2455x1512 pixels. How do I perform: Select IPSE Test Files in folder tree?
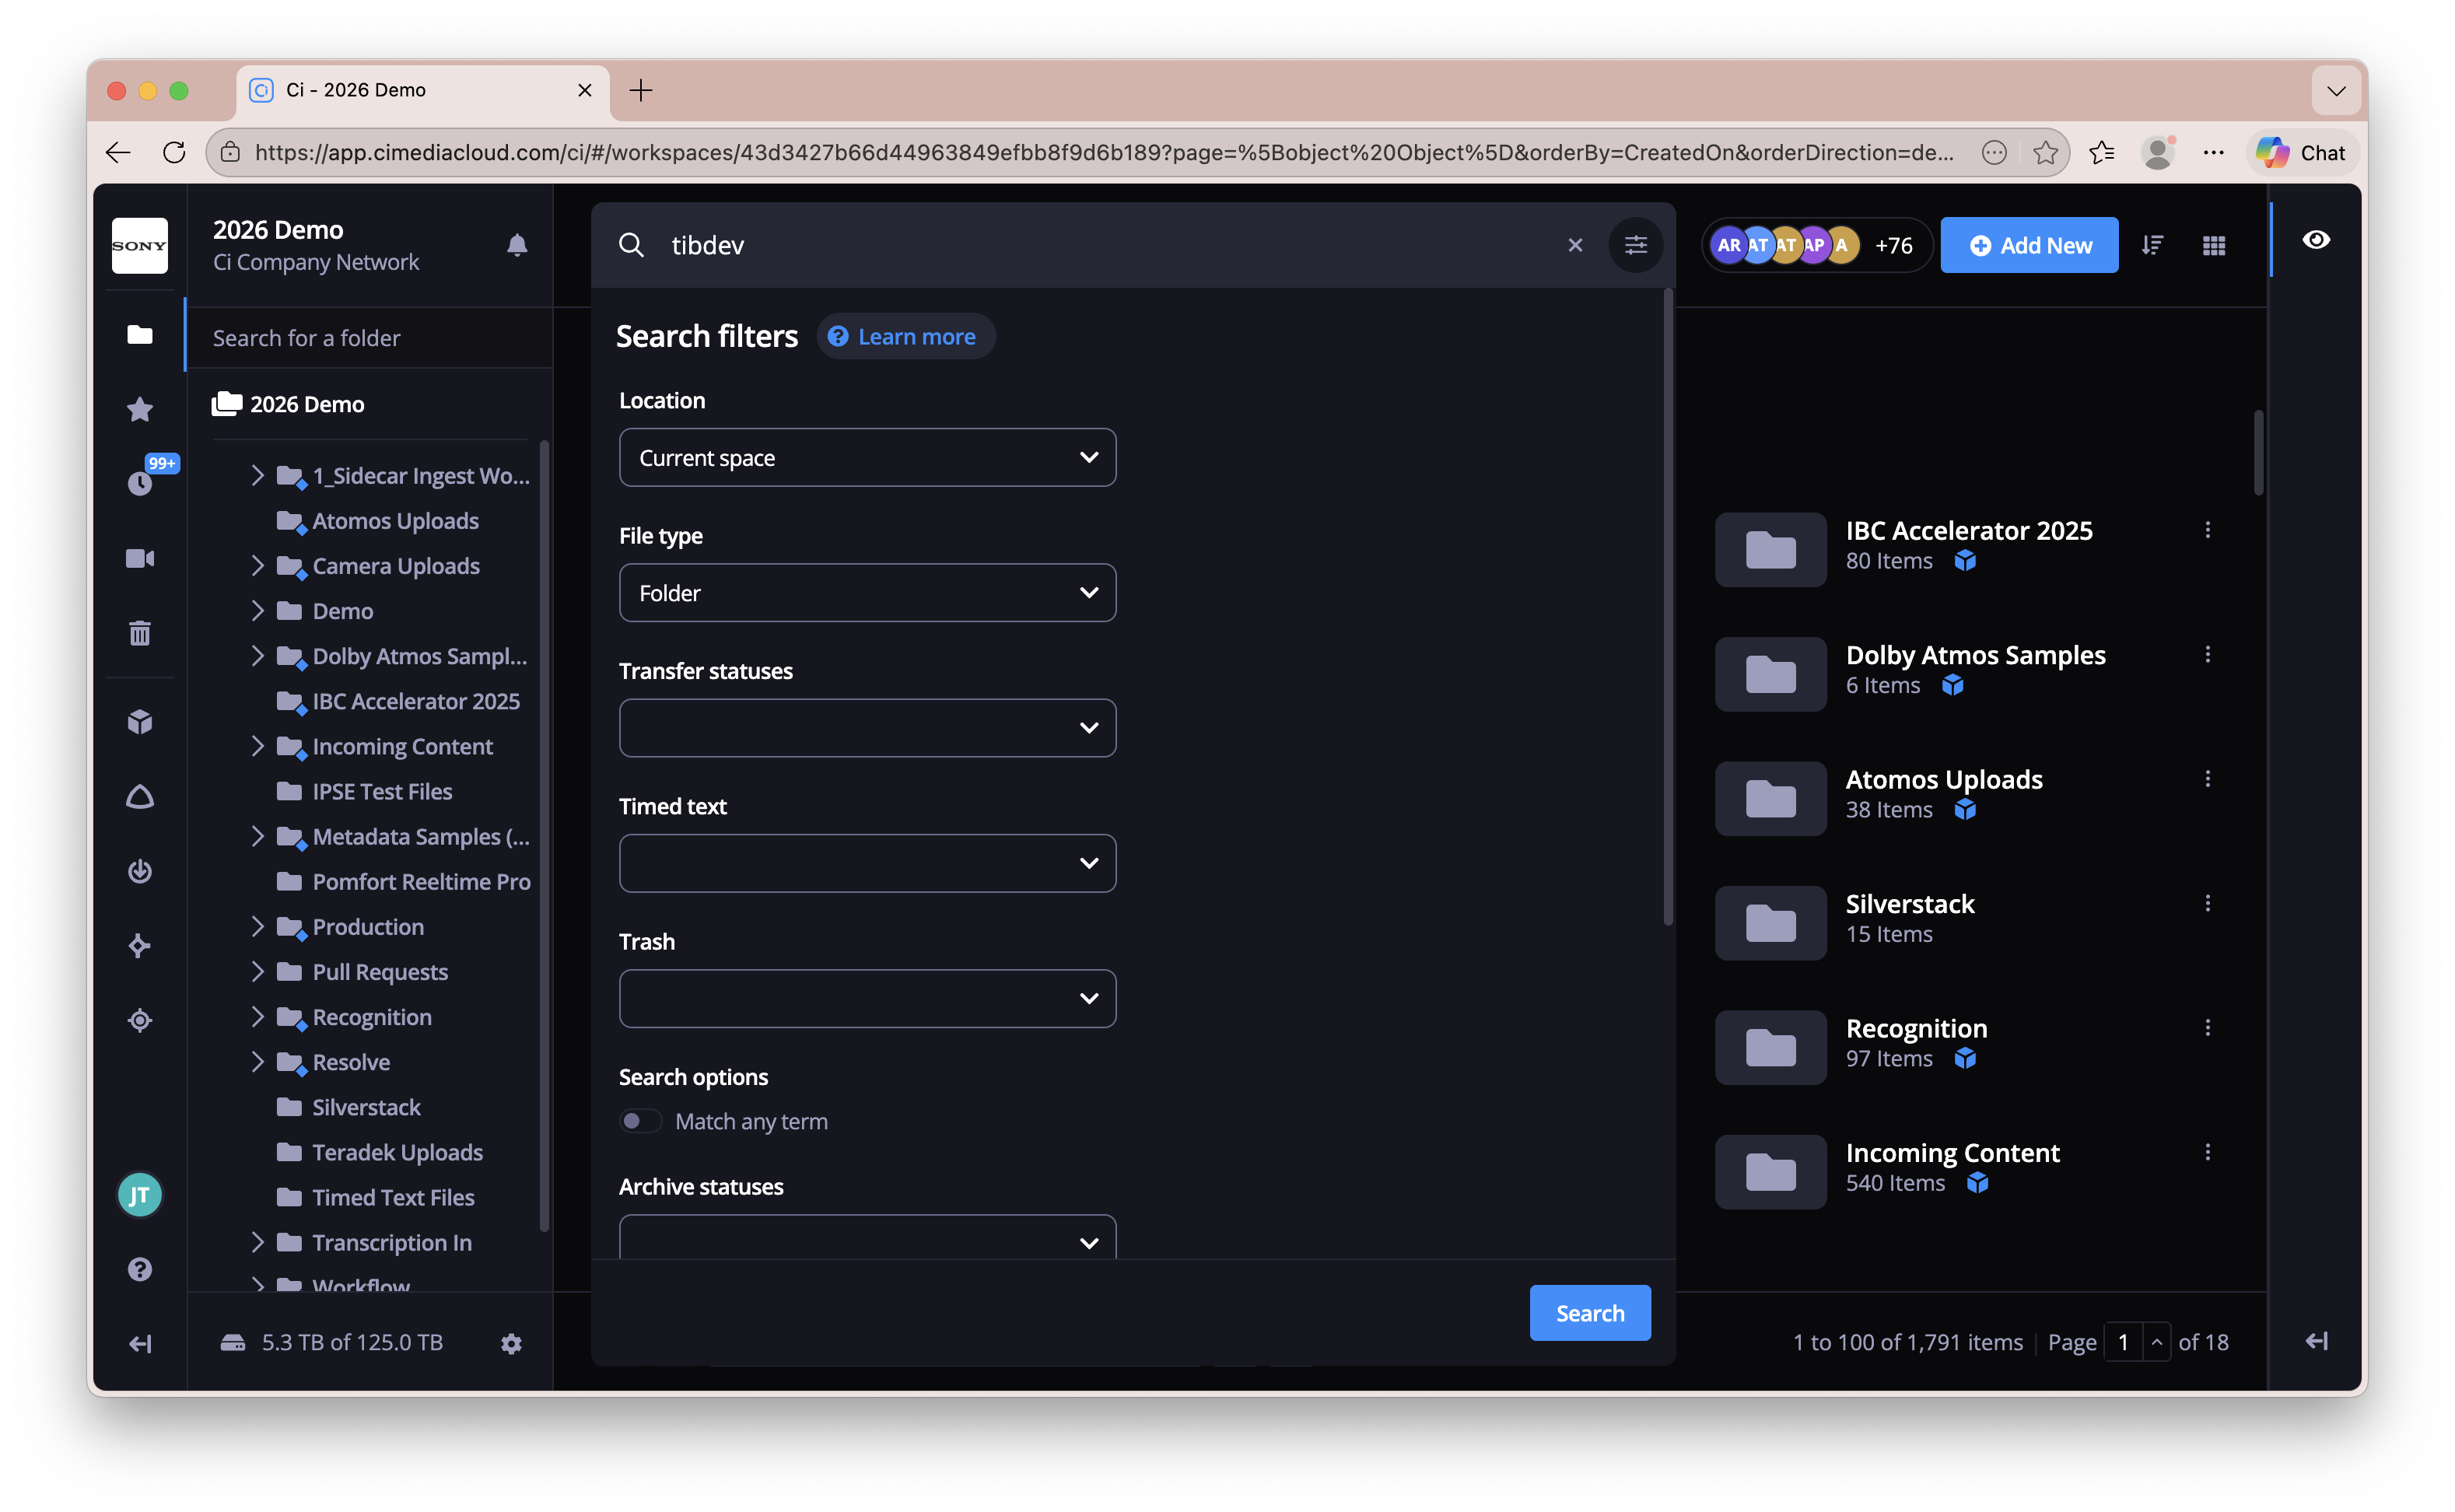381,791
